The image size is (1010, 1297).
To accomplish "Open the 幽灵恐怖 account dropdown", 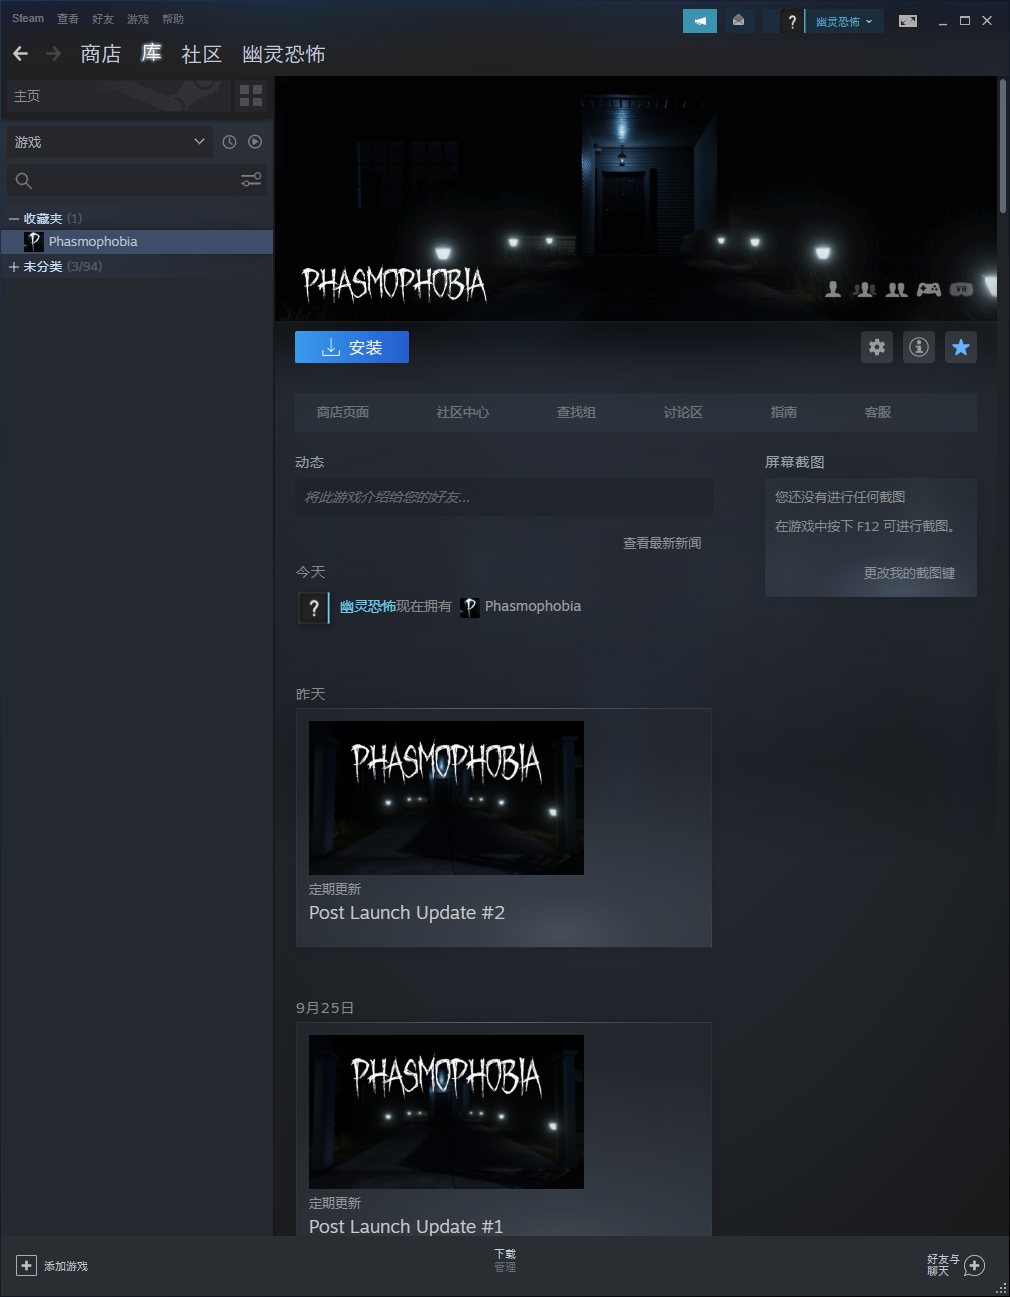I will point(844,21).
